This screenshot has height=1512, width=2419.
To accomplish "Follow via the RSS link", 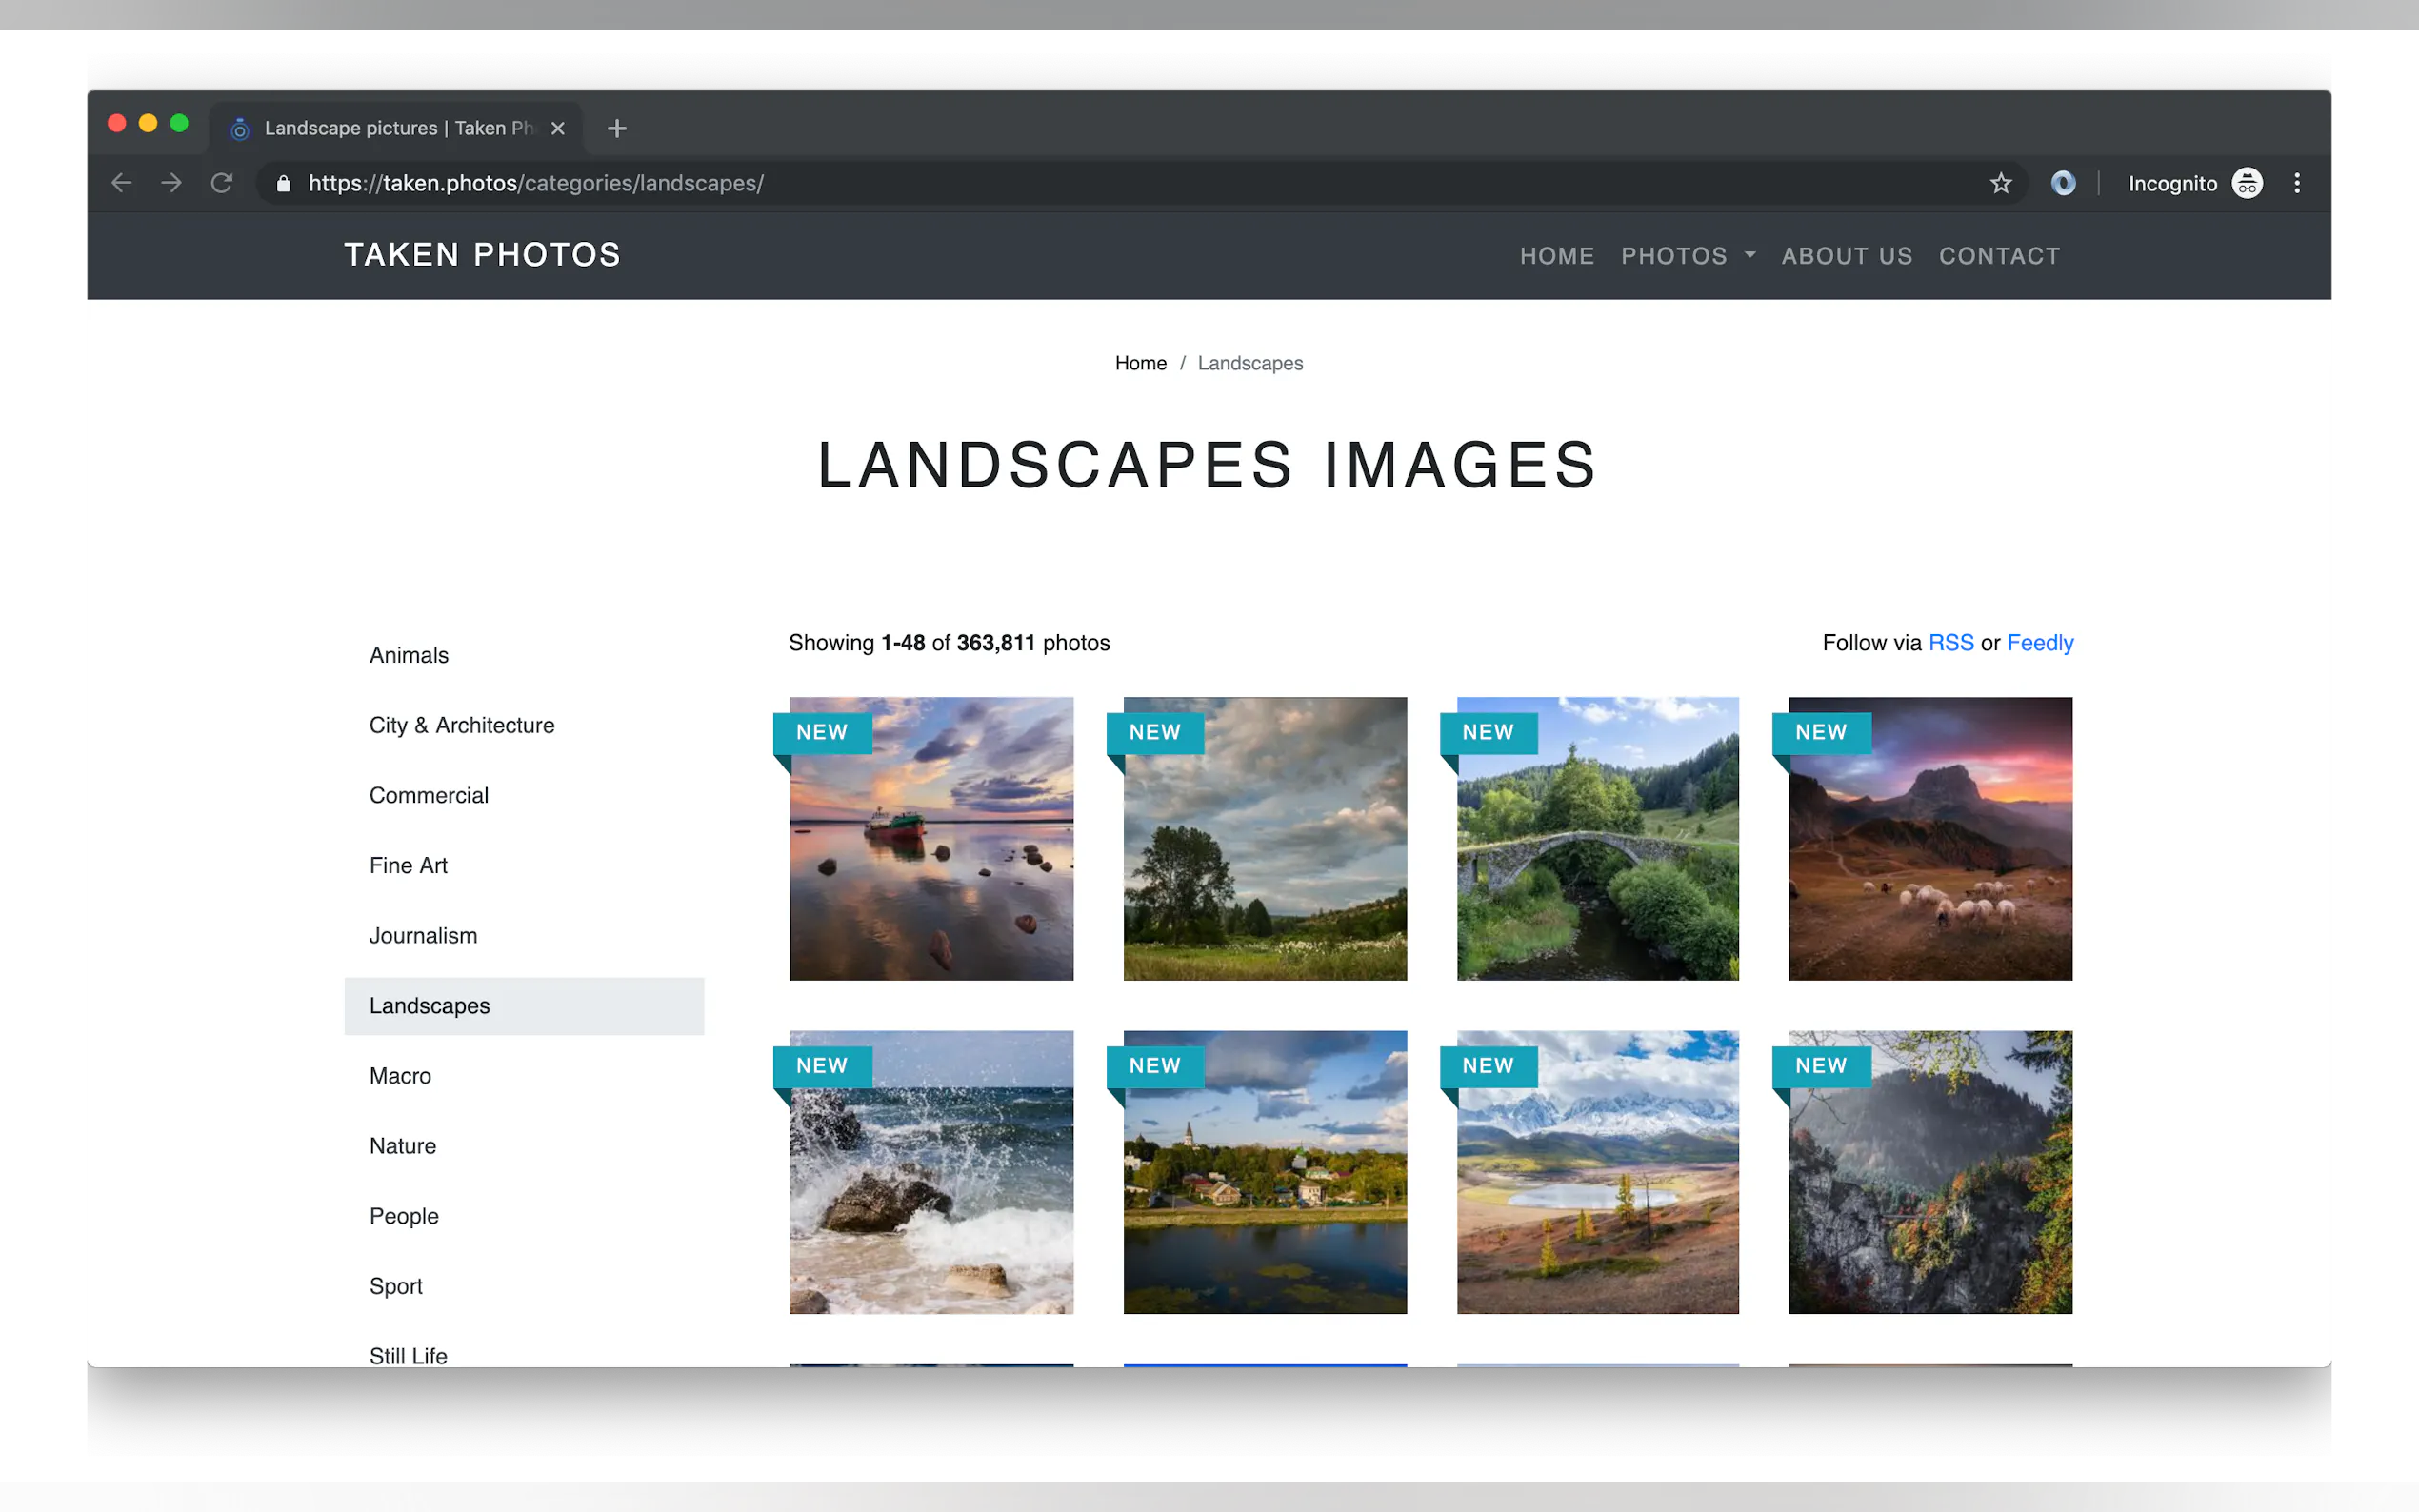I will tap(1950, 643).
